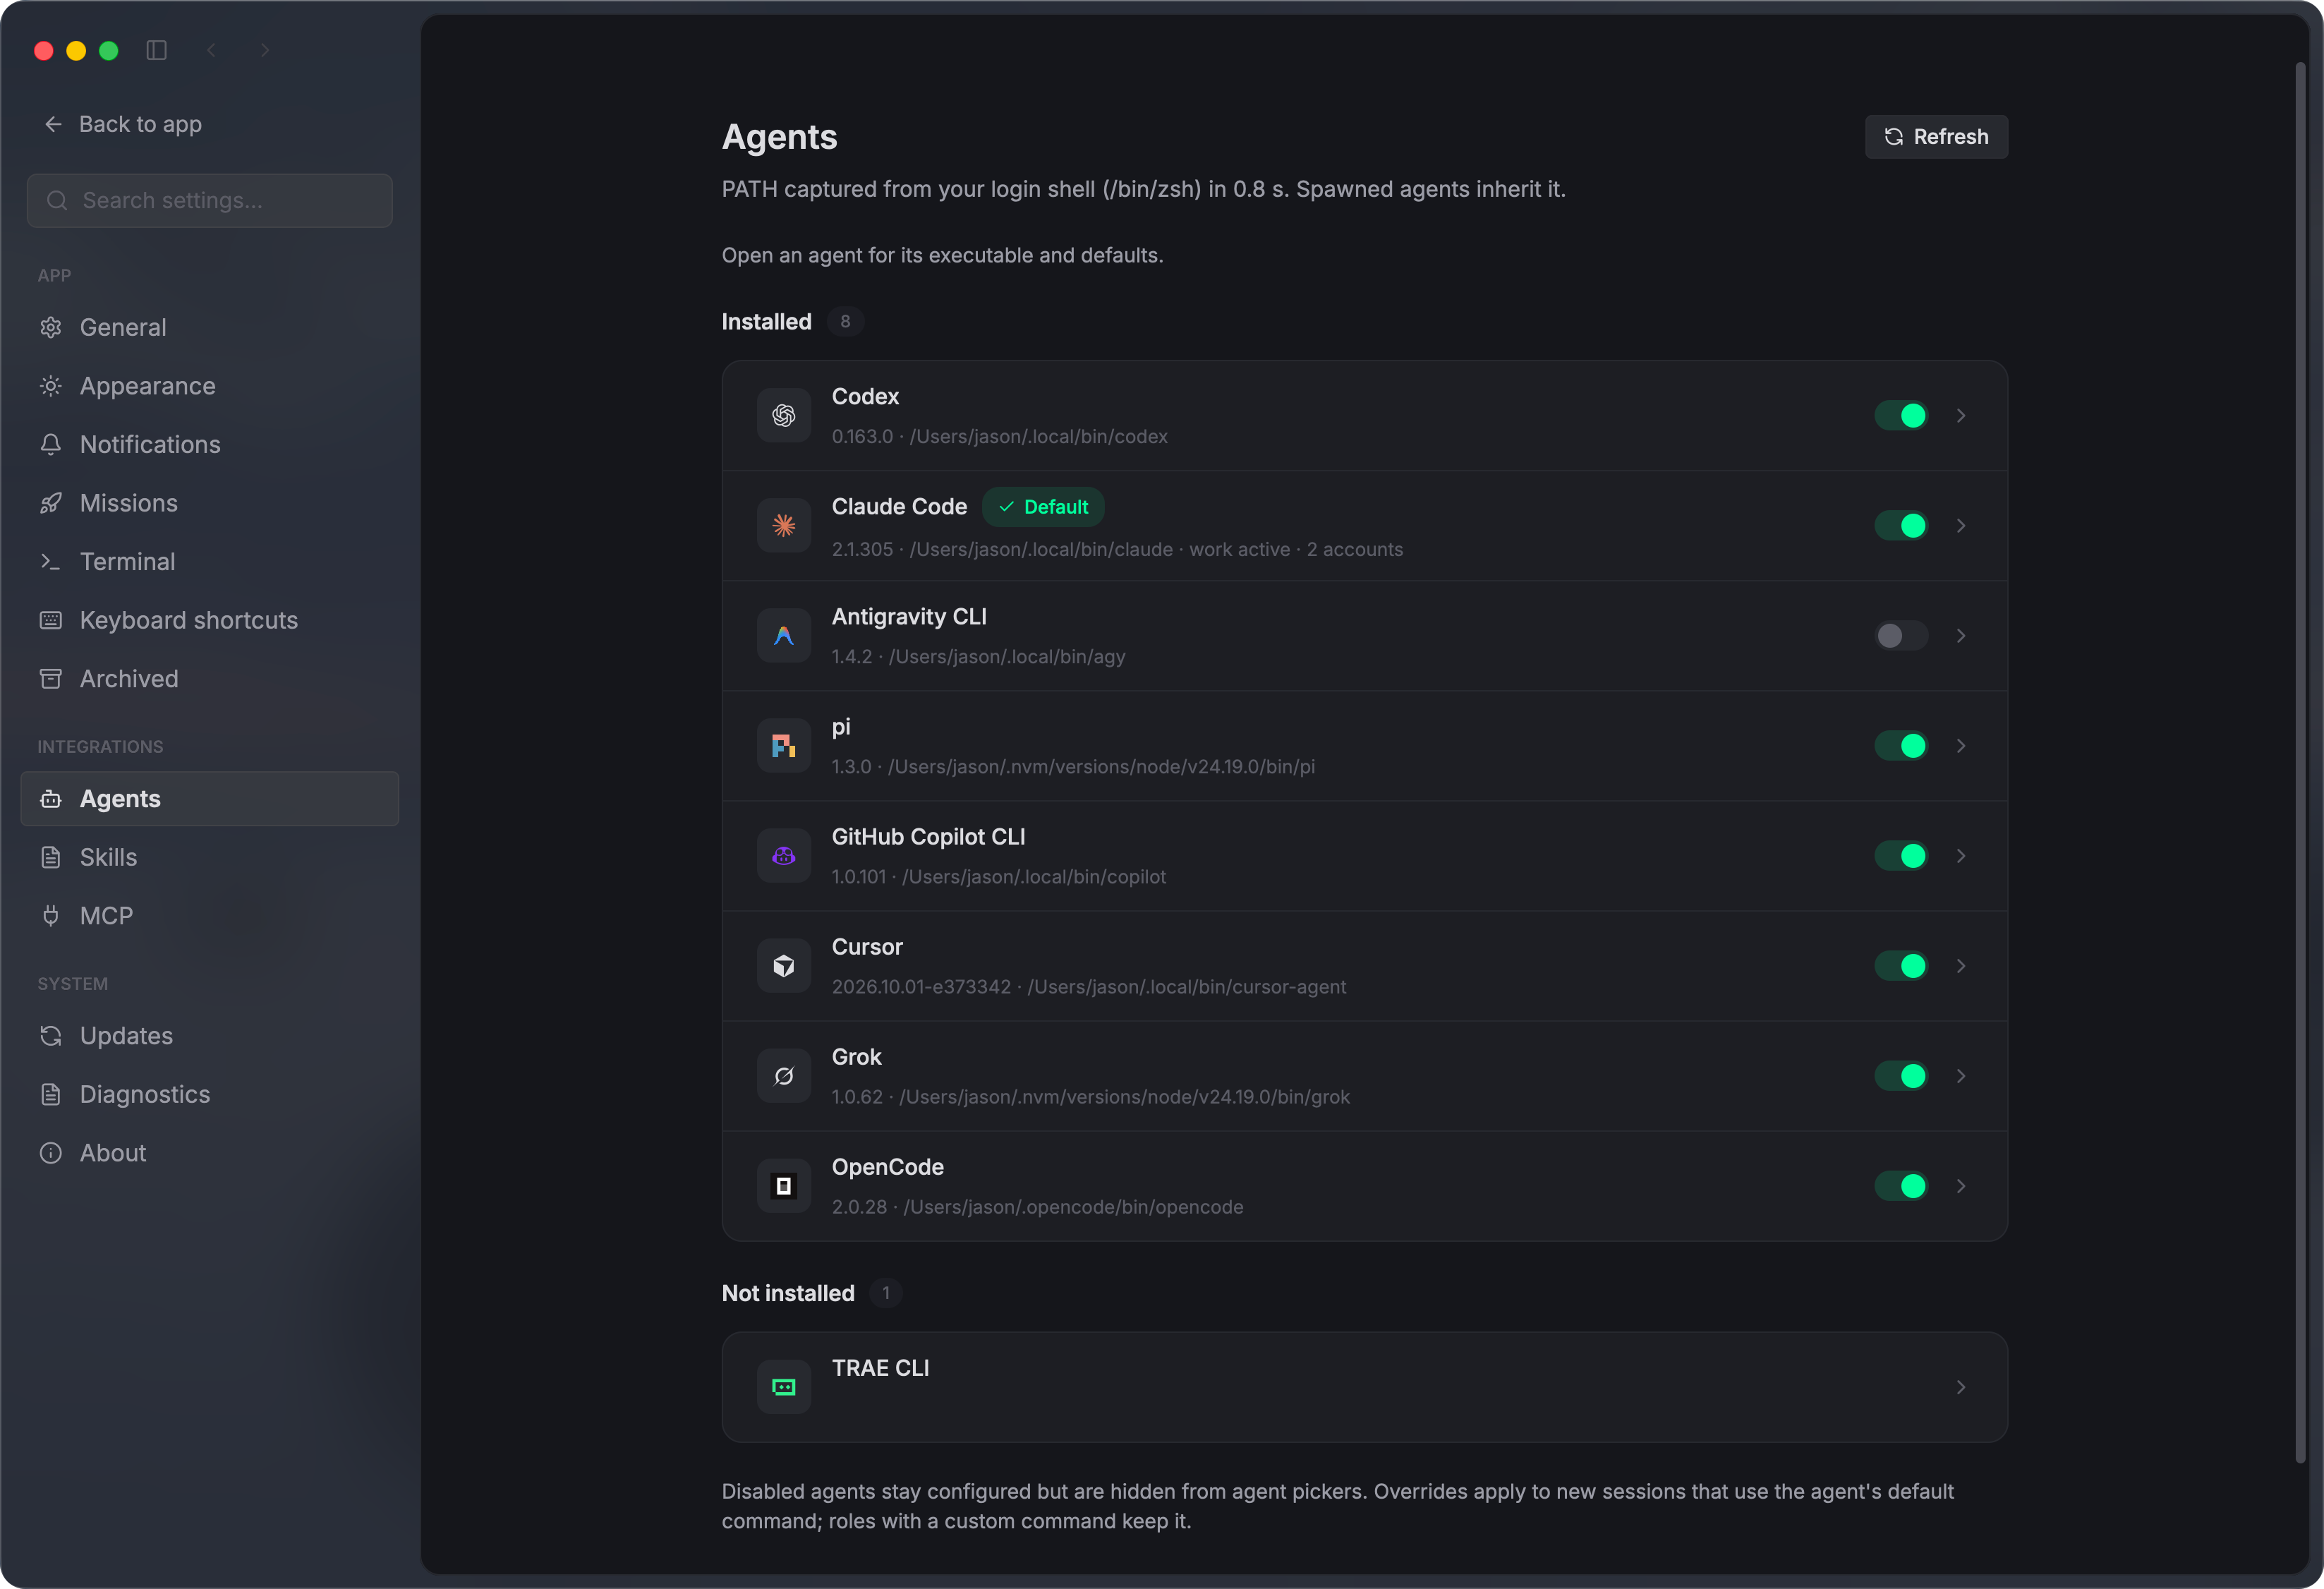This screenshot has width=2324, height=1589.
Task: Expand Antigravity CLI row chevron
Action: (x=1960, y=635)
